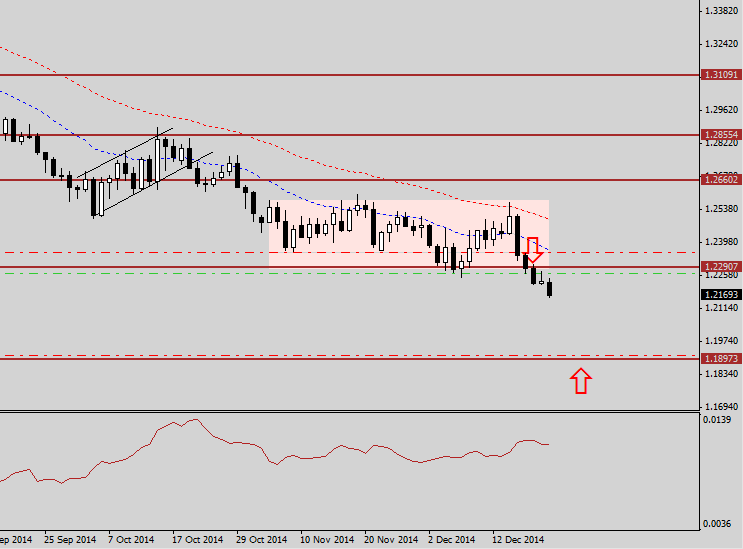The image size is (743, 549).
Task: Click the red up arrow marker
Action: point(581,381)
